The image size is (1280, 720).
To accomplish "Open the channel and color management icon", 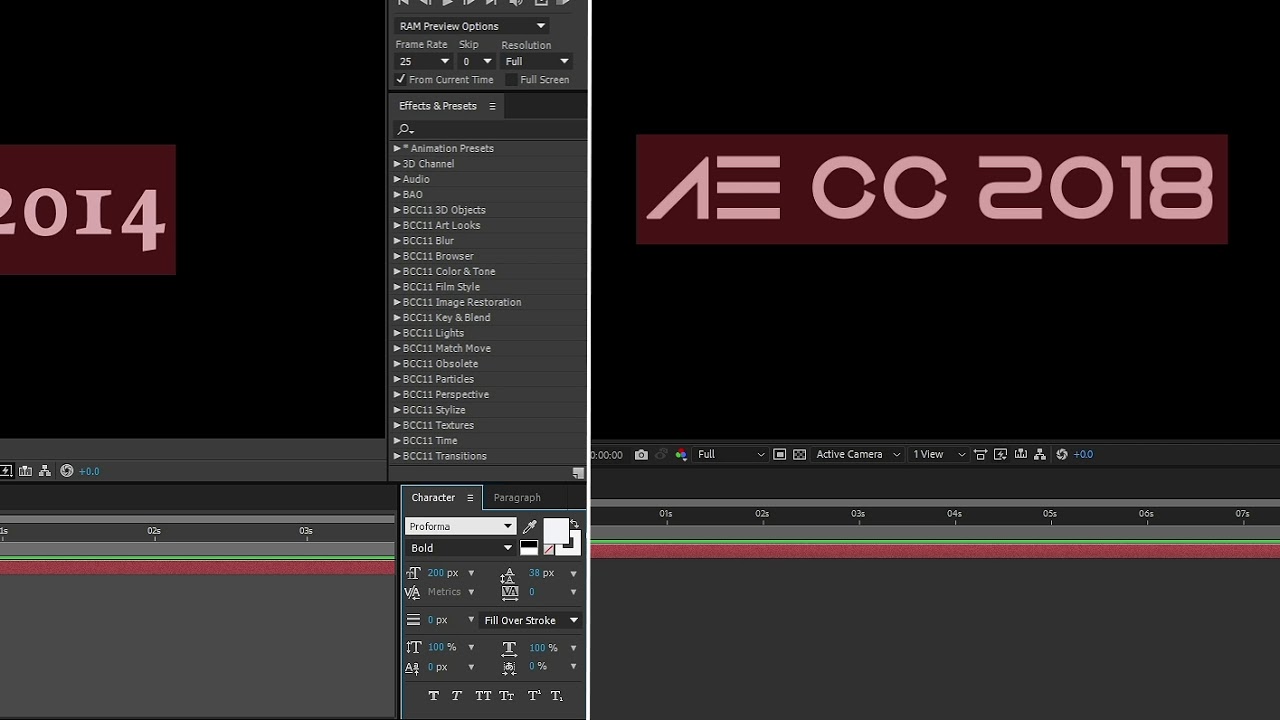I will 681,454.
